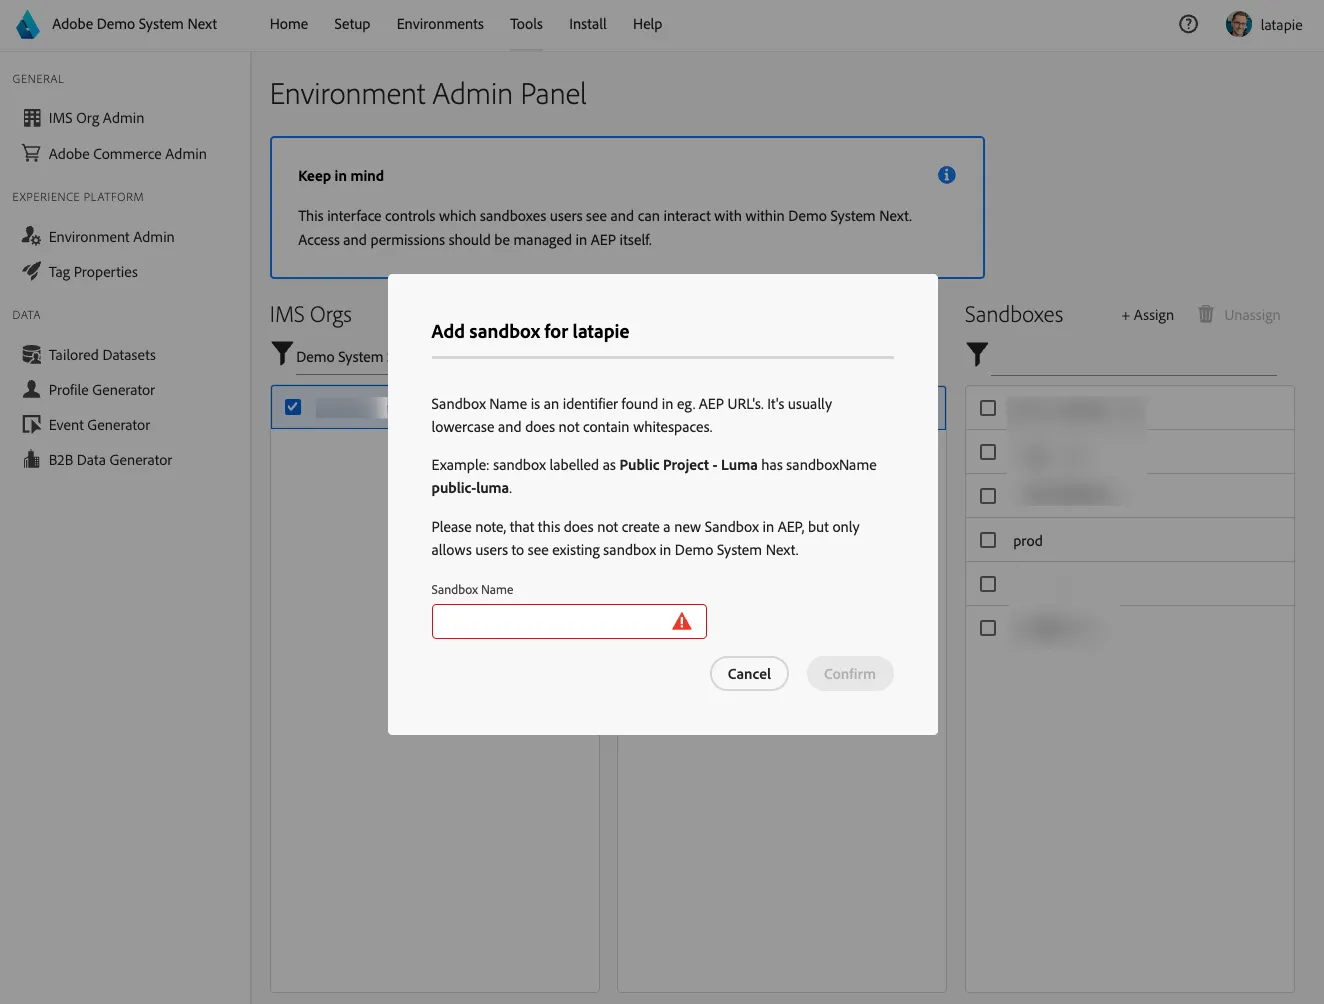Viewport: 1324px width, 1004px height.
Task: Open the Home menu
Action: 289,24
